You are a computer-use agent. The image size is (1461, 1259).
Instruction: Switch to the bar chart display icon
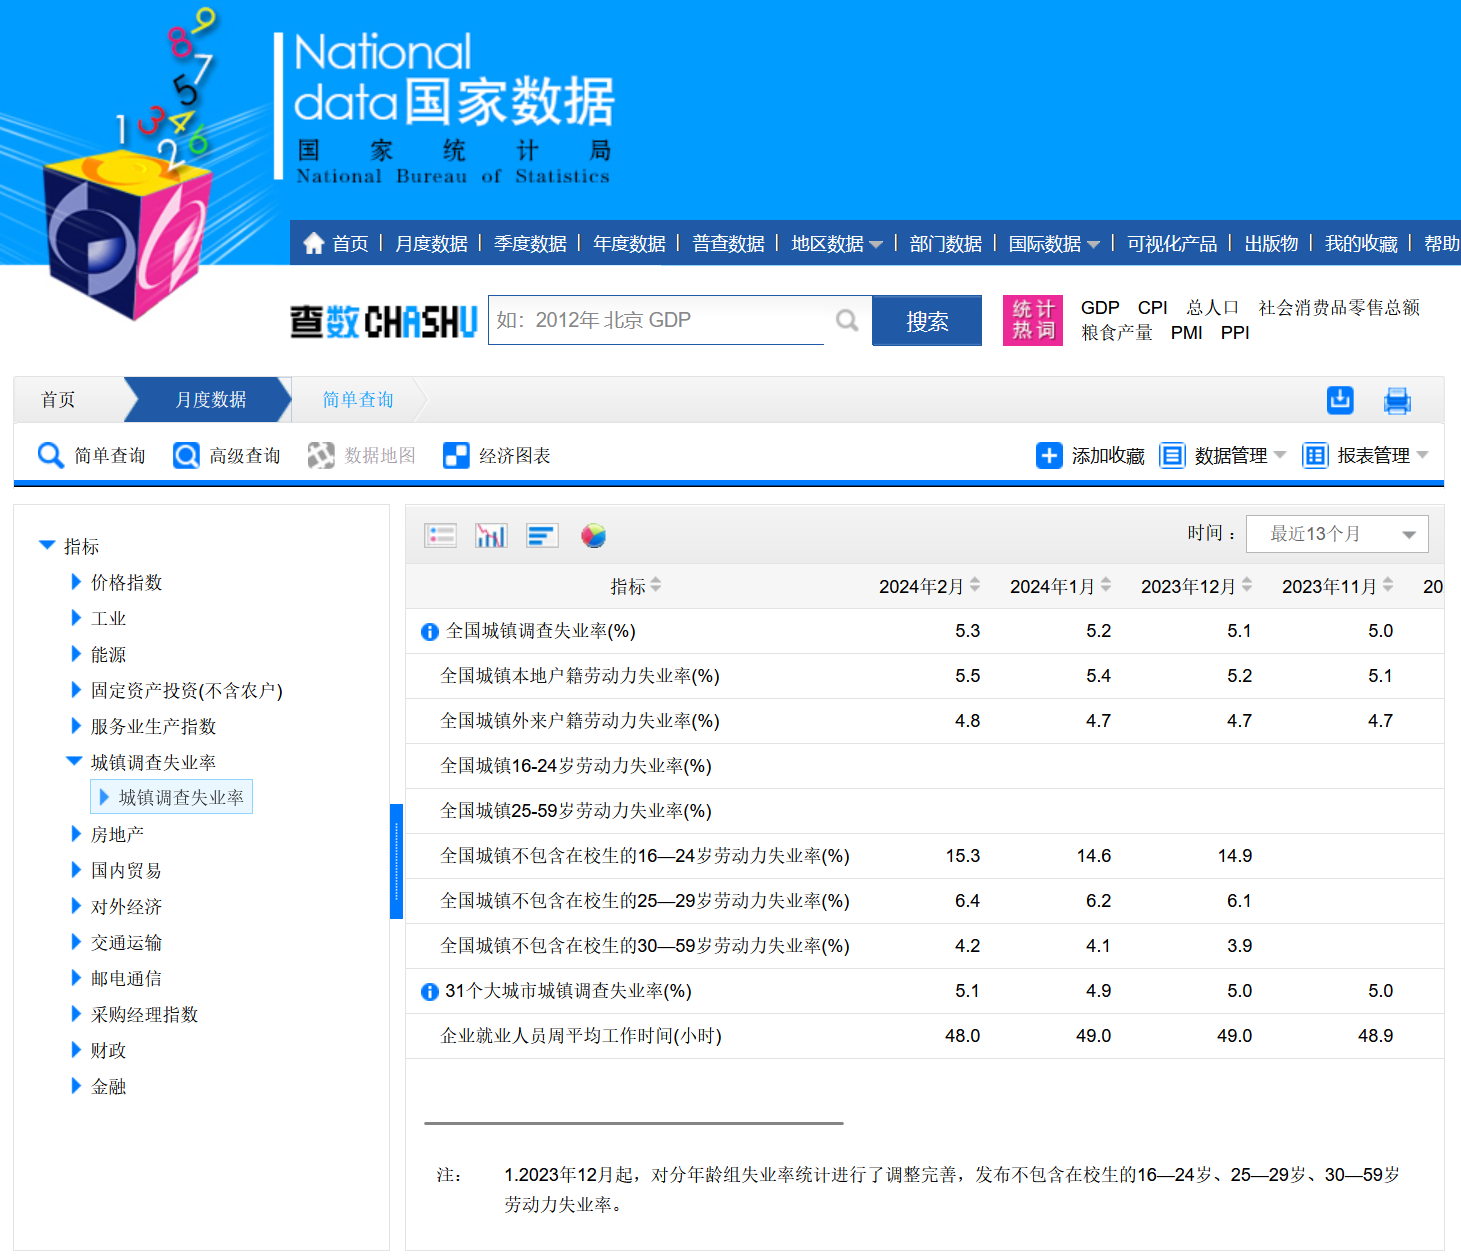(x=490, y=535)
